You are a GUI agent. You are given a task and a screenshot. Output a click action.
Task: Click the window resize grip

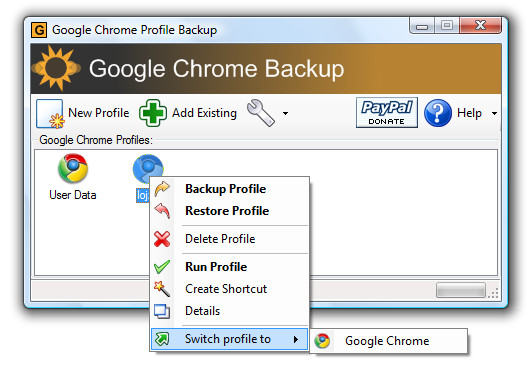[493, 293]
